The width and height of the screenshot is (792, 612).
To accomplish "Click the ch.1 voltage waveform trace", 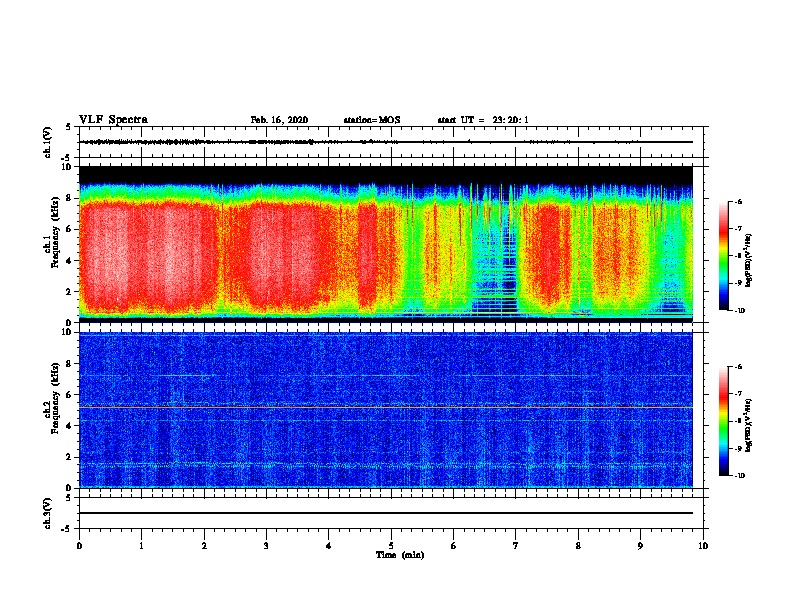I will [x=386, y=142].
